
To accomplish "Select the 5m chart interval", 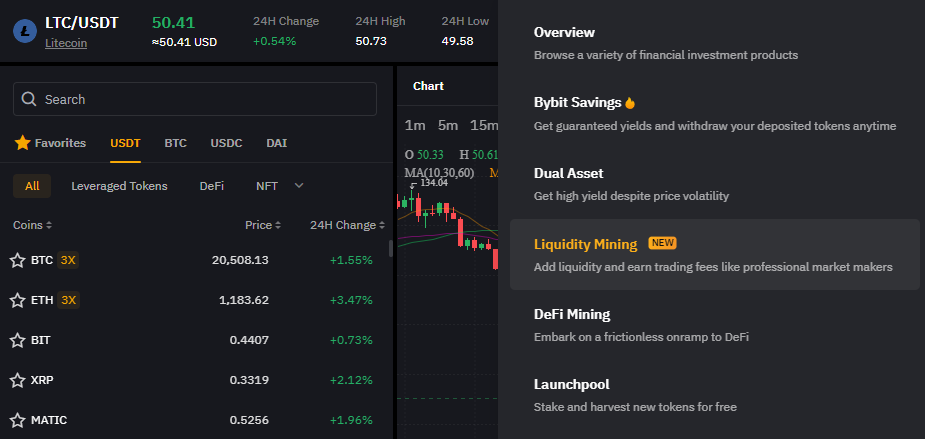I will 448,125.
